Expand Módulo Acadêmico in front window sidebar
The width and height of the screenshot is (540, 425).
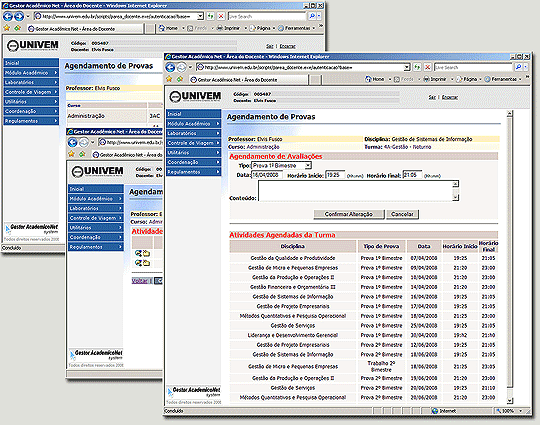(x=193, y=124)
